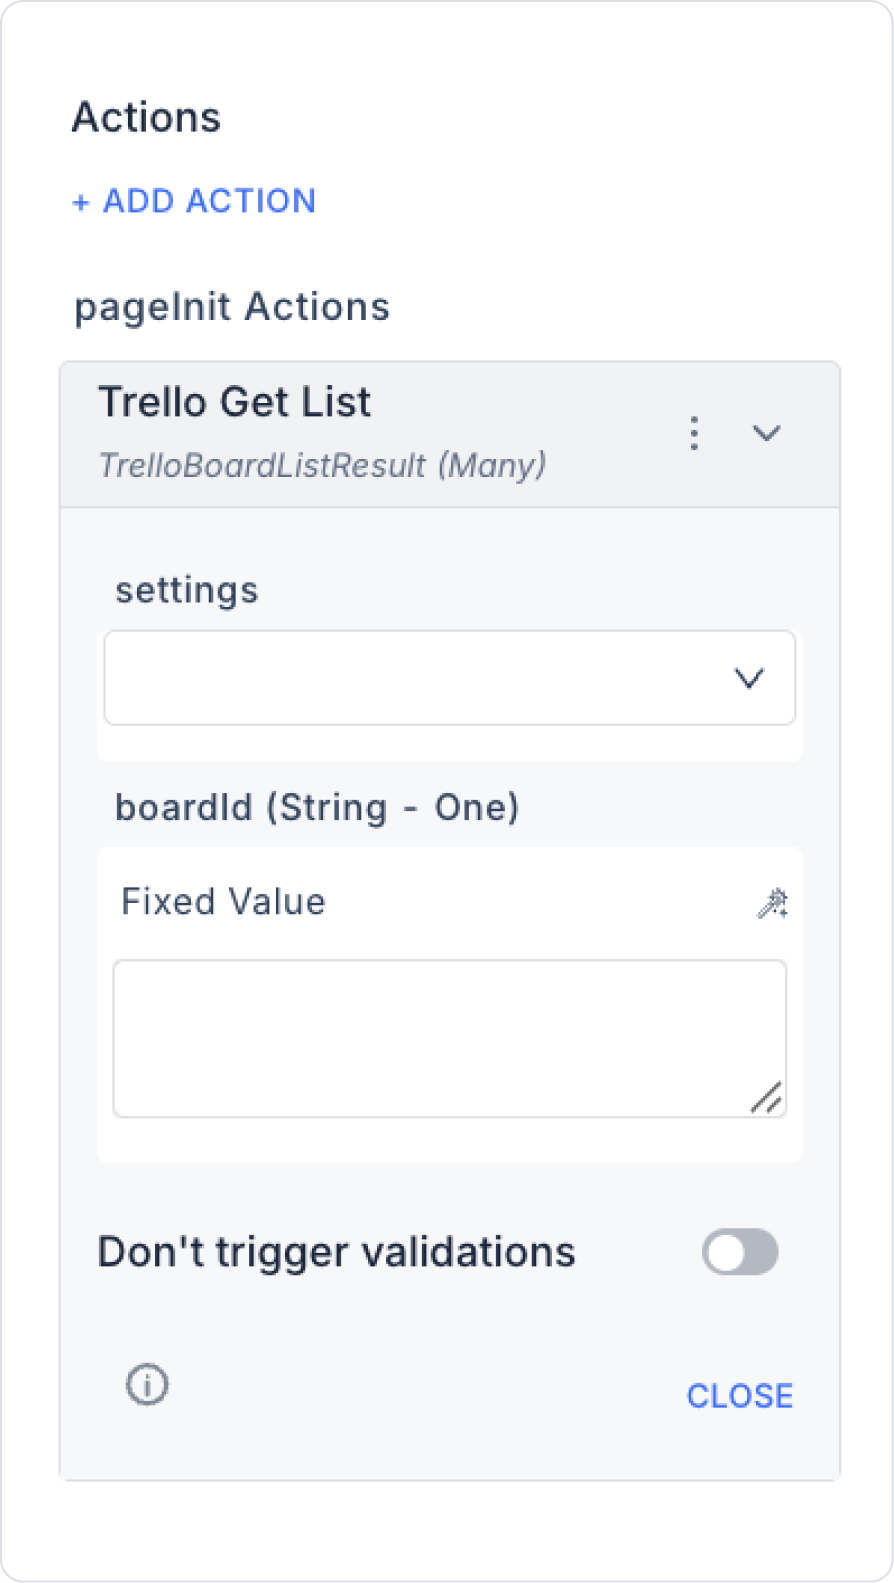Click the settings field label

[x=187, y=590]
